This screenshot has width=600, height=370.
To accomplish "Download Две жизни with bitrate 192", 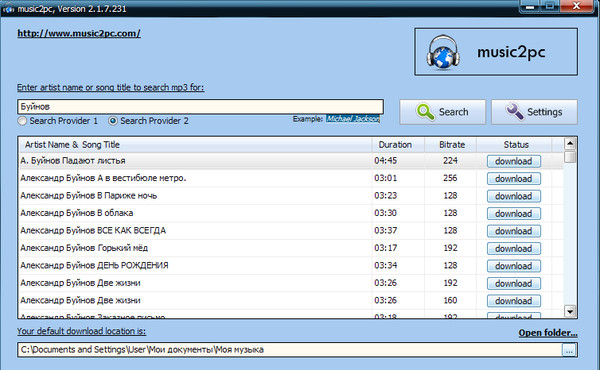I will point(514,284).
